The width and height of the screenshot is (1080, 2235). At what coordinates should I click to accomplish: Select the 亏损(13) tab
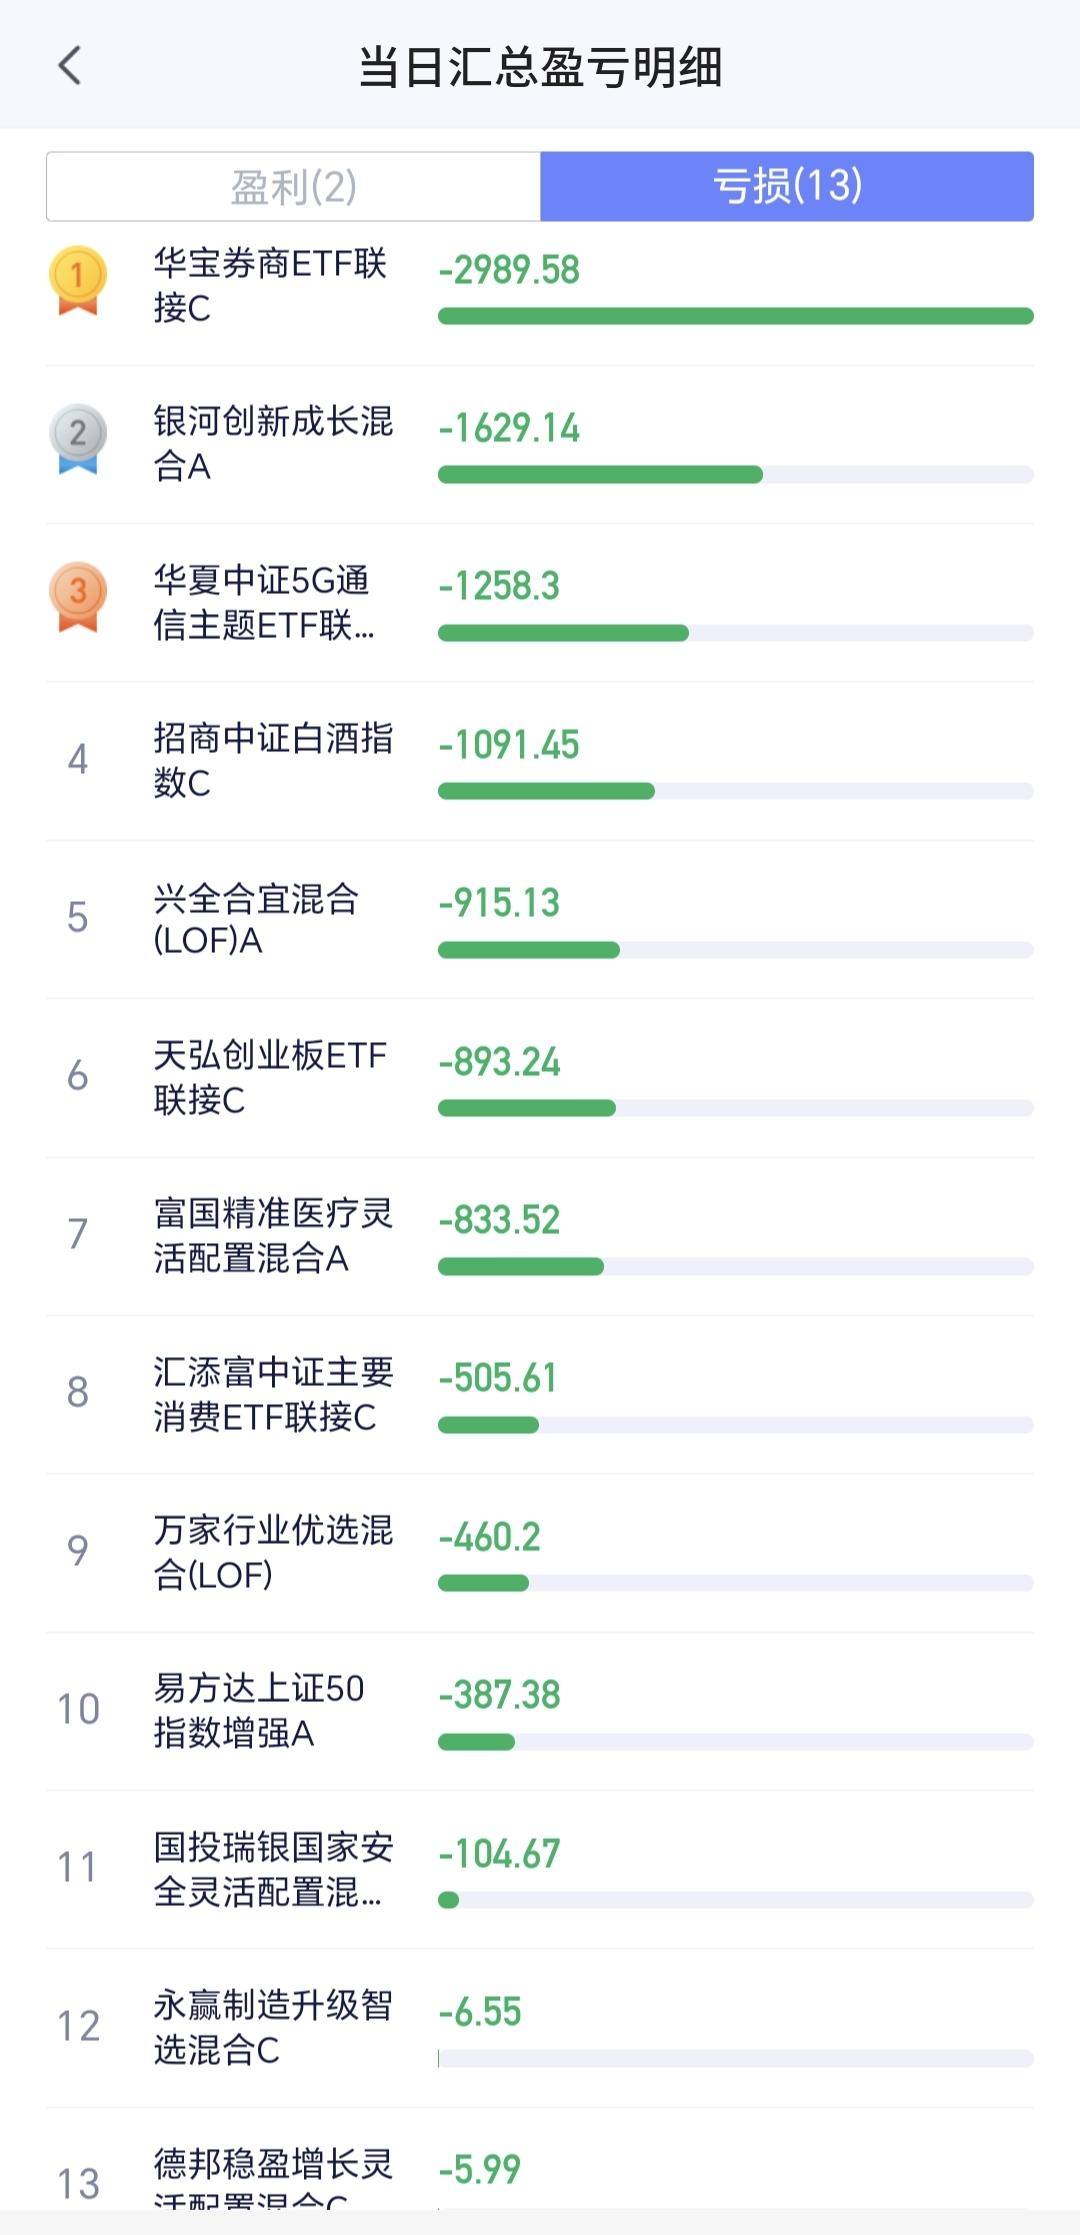pos(787,187)
